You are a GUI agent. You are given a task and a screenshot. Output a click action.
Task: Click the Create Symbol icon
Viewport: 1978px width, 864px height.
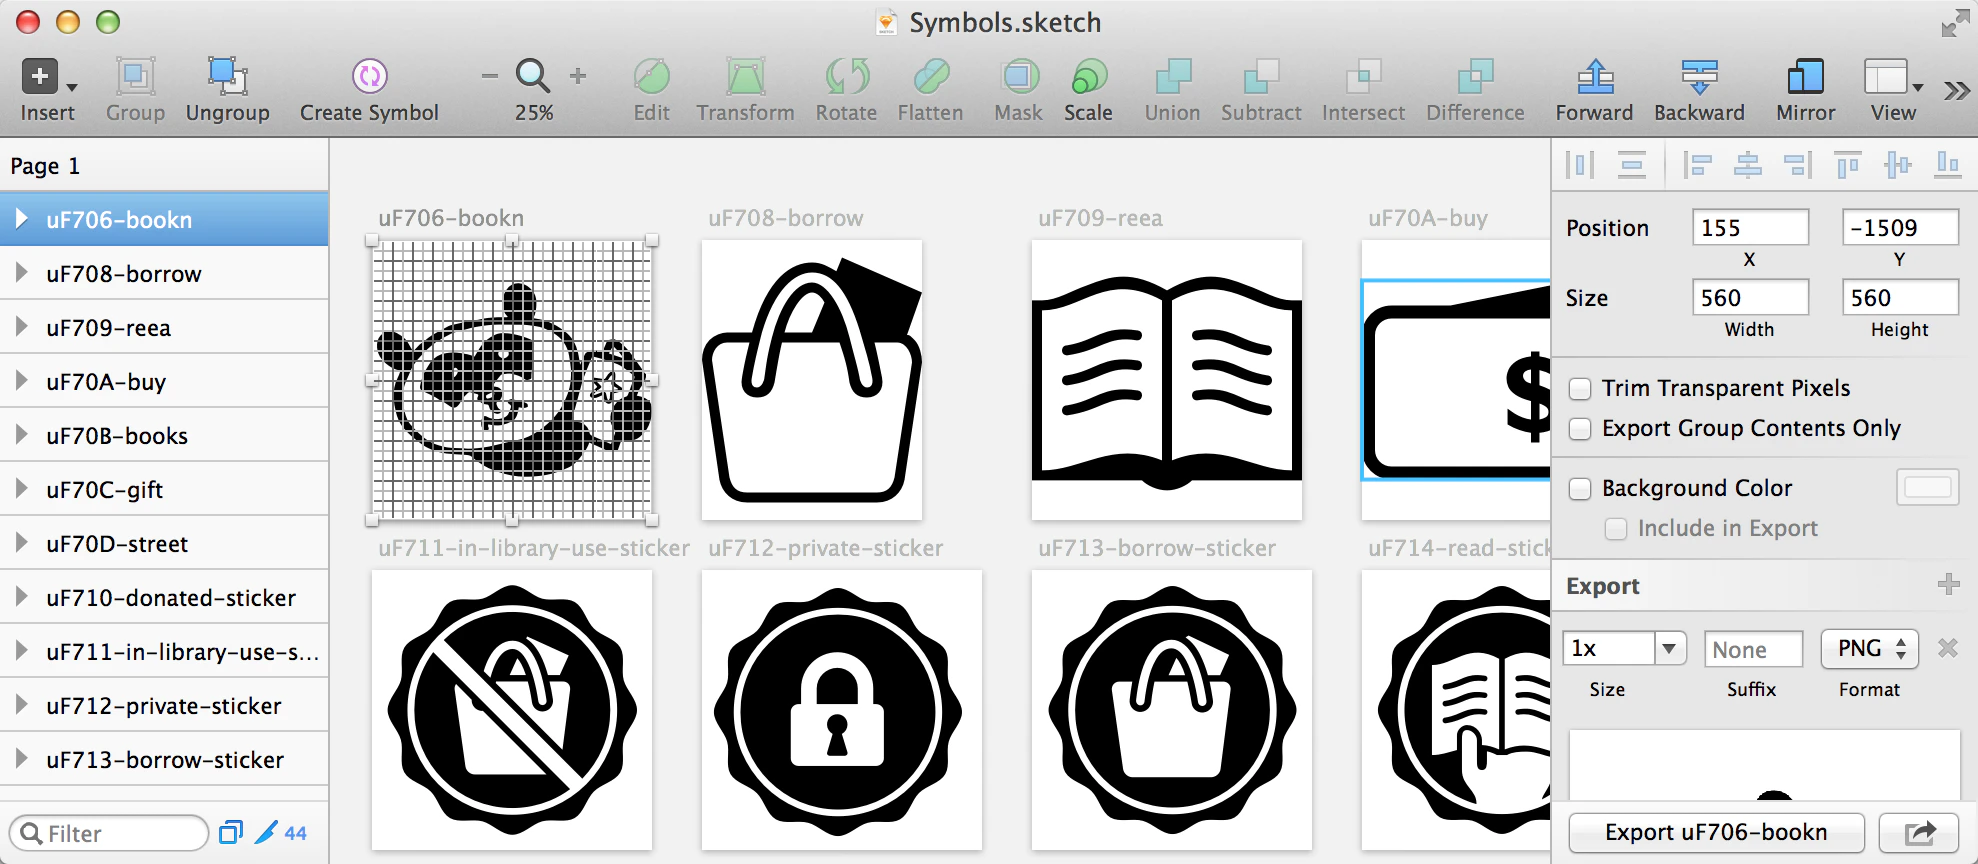coord(369,76)
